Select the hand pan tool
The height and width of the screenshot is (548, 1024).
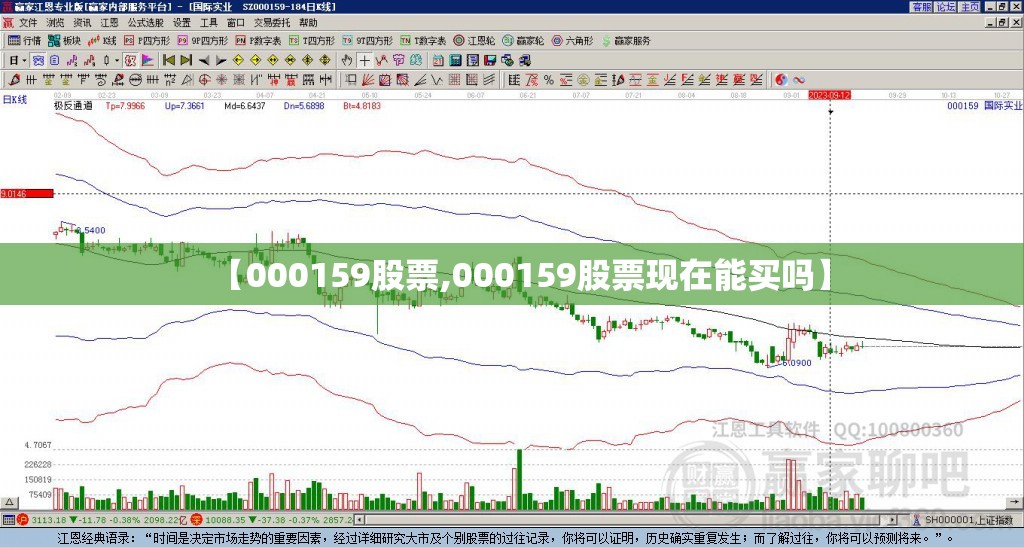[x=347, y=61]
